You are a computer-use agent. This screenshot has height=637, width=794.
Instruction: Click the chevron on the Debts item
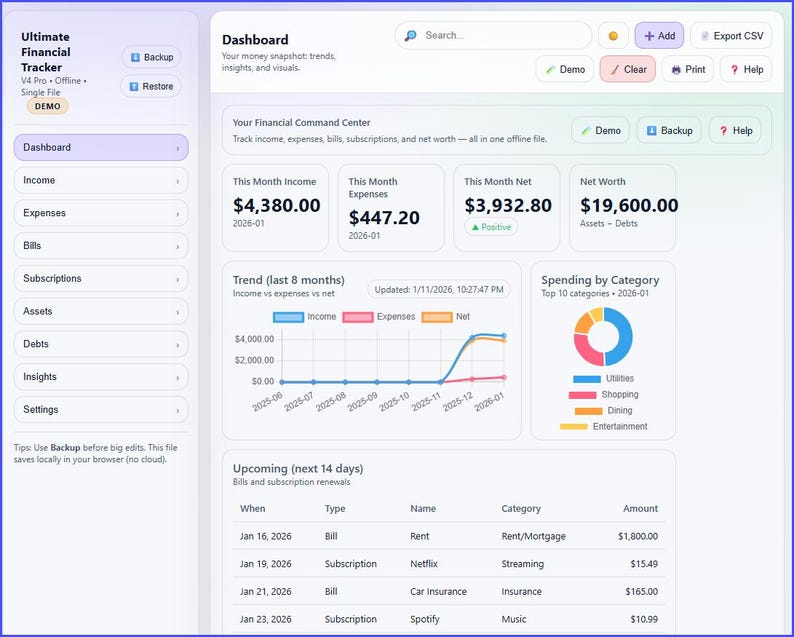click(x=177, y=345)
